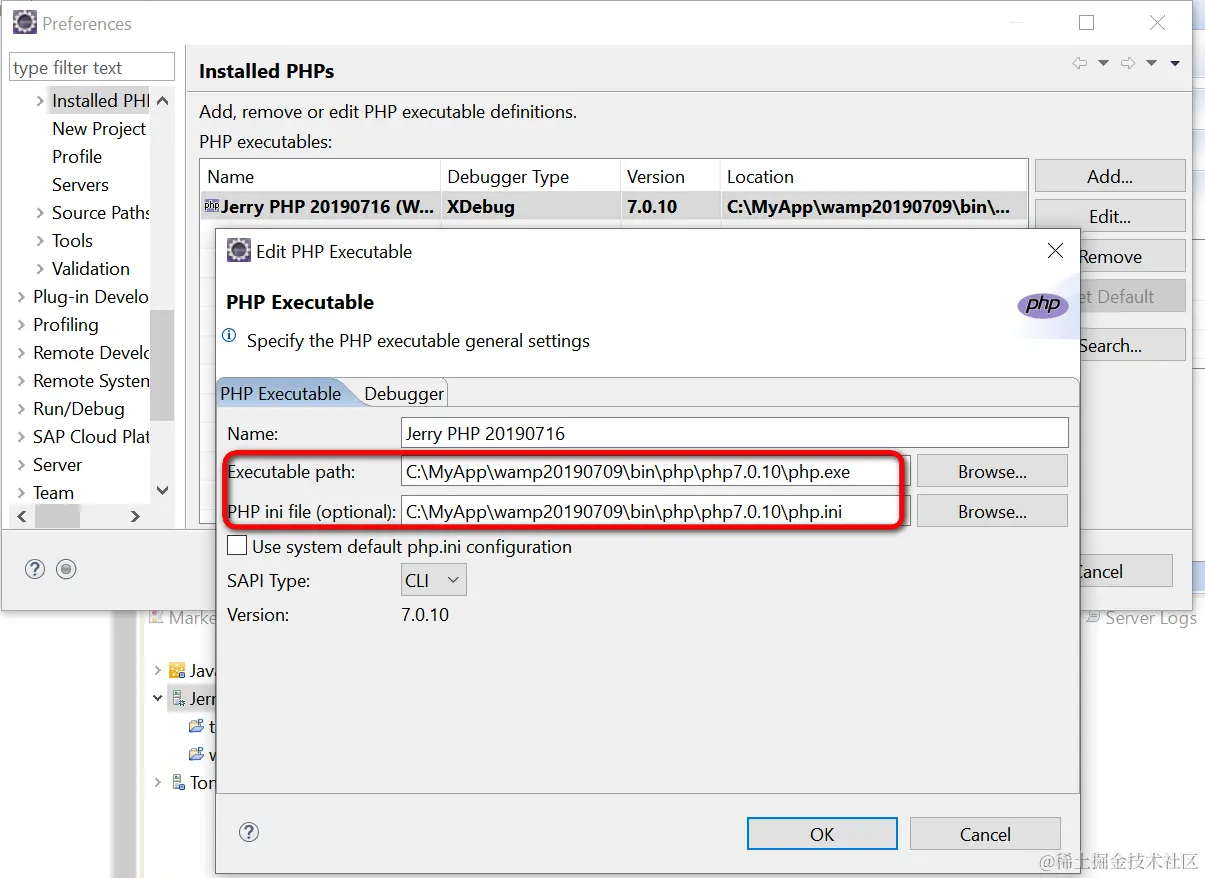Screen dimensions: 1205x878
Task: Click the type filter text box
Action: [x=92, y=67]
